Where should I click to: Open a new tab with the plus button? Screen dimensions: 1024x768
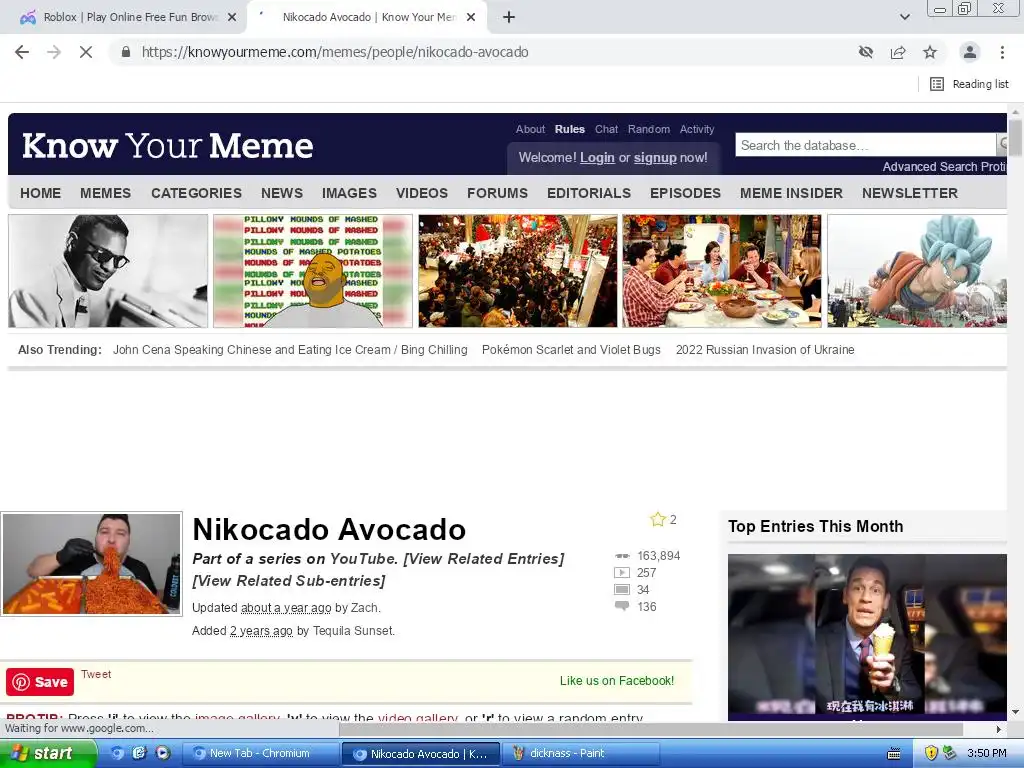point(509,18)
